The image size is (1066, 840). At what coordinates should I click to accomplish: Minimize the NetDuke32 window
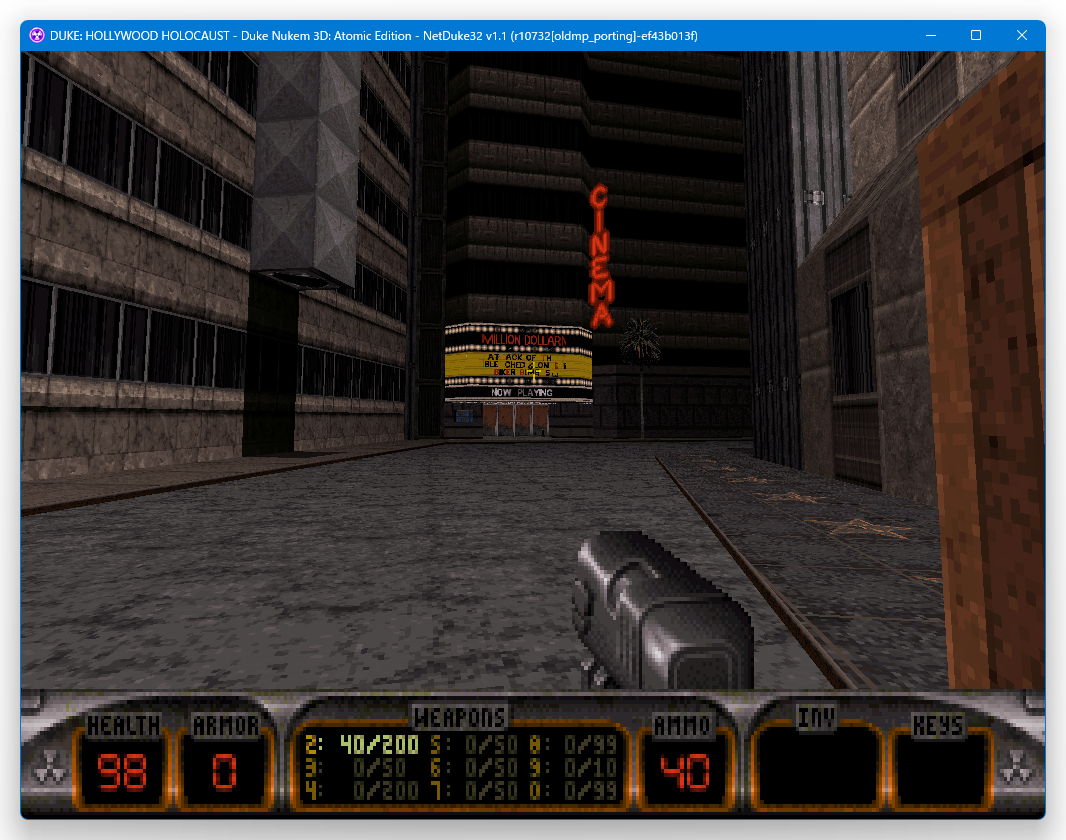[931, 35]
